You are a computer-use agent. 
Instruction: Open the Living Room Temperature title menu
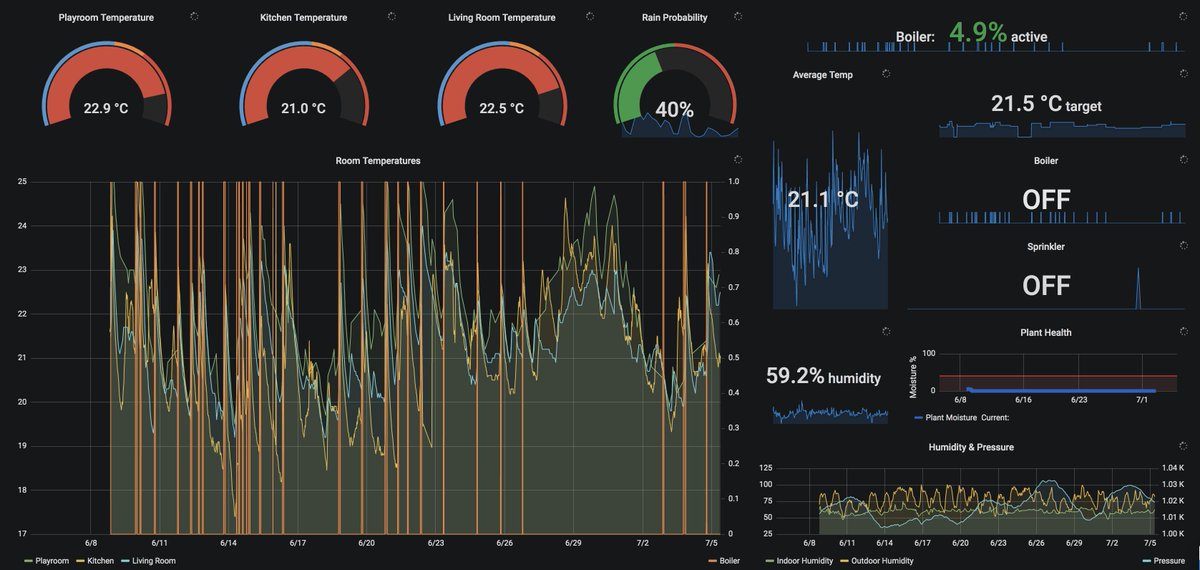(501, 17)
